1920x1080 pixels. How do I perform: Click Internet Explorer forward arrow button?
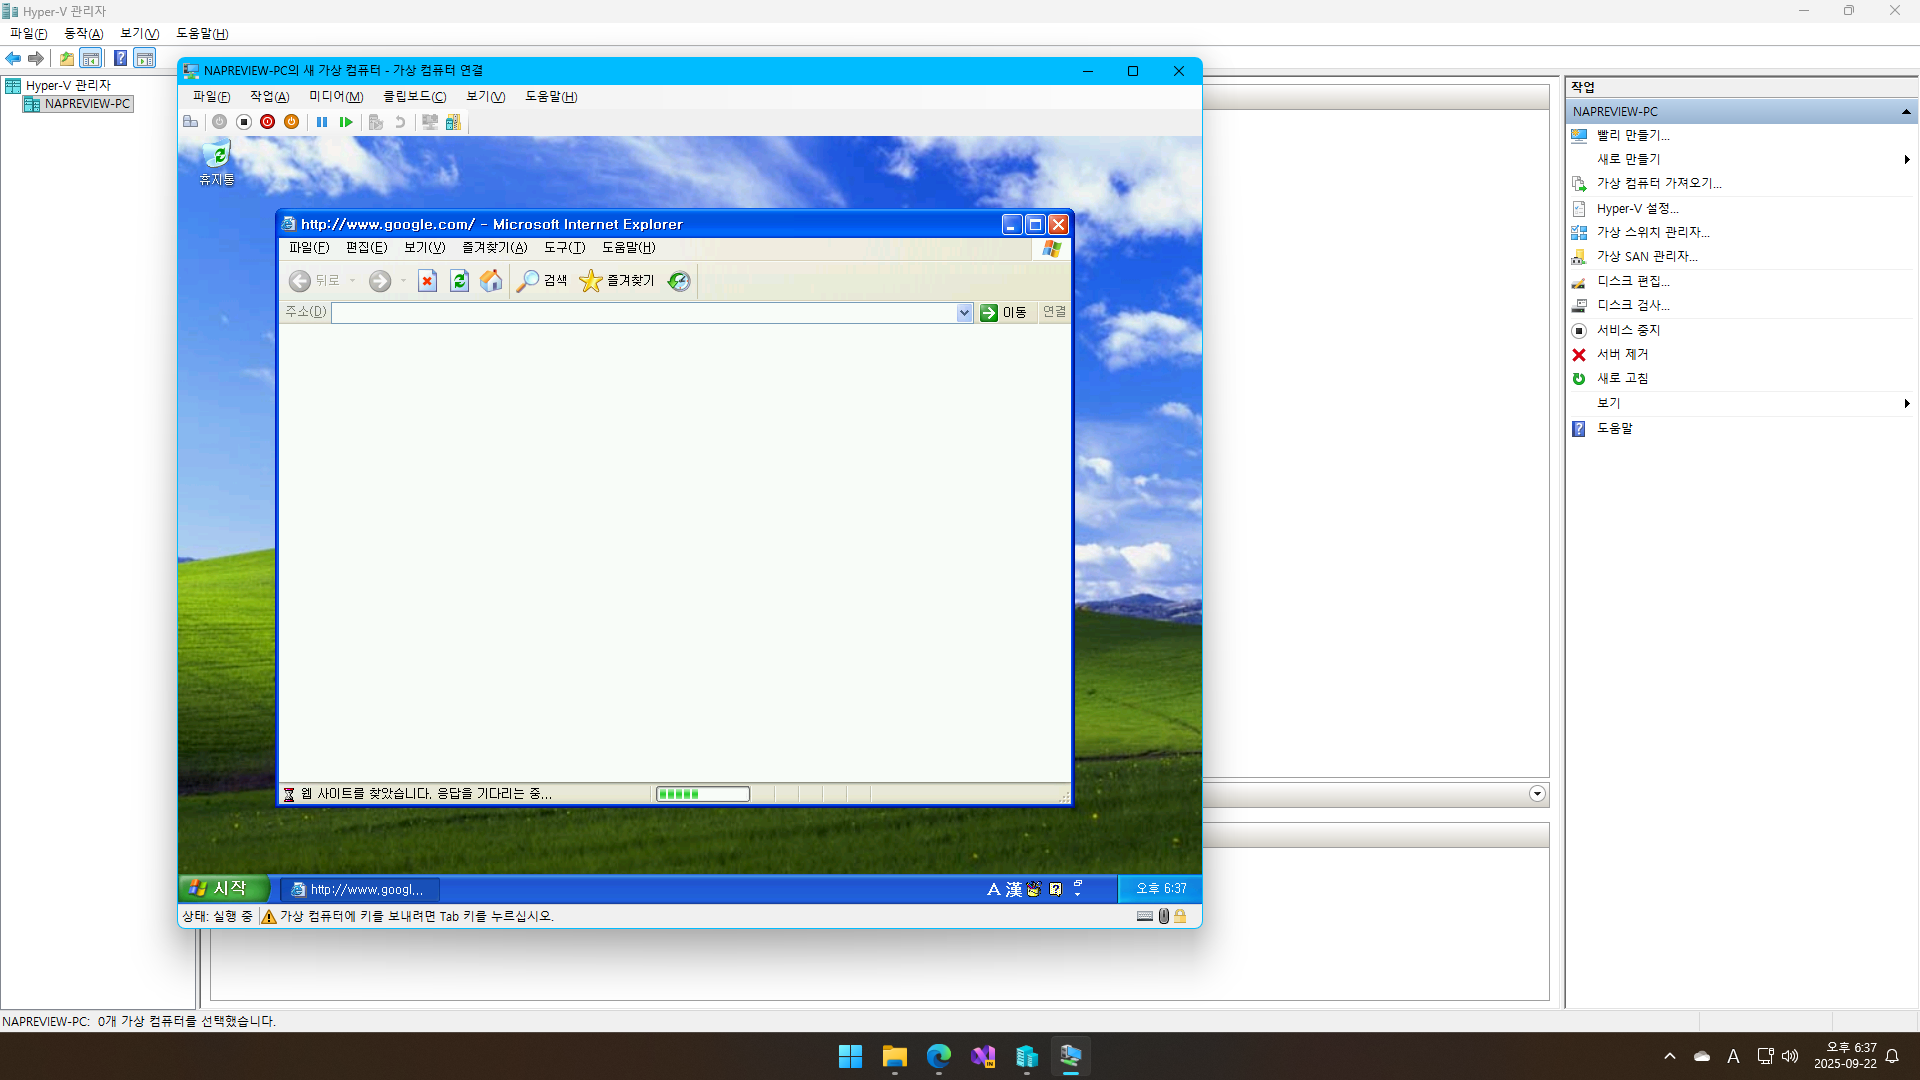[380, 281]
